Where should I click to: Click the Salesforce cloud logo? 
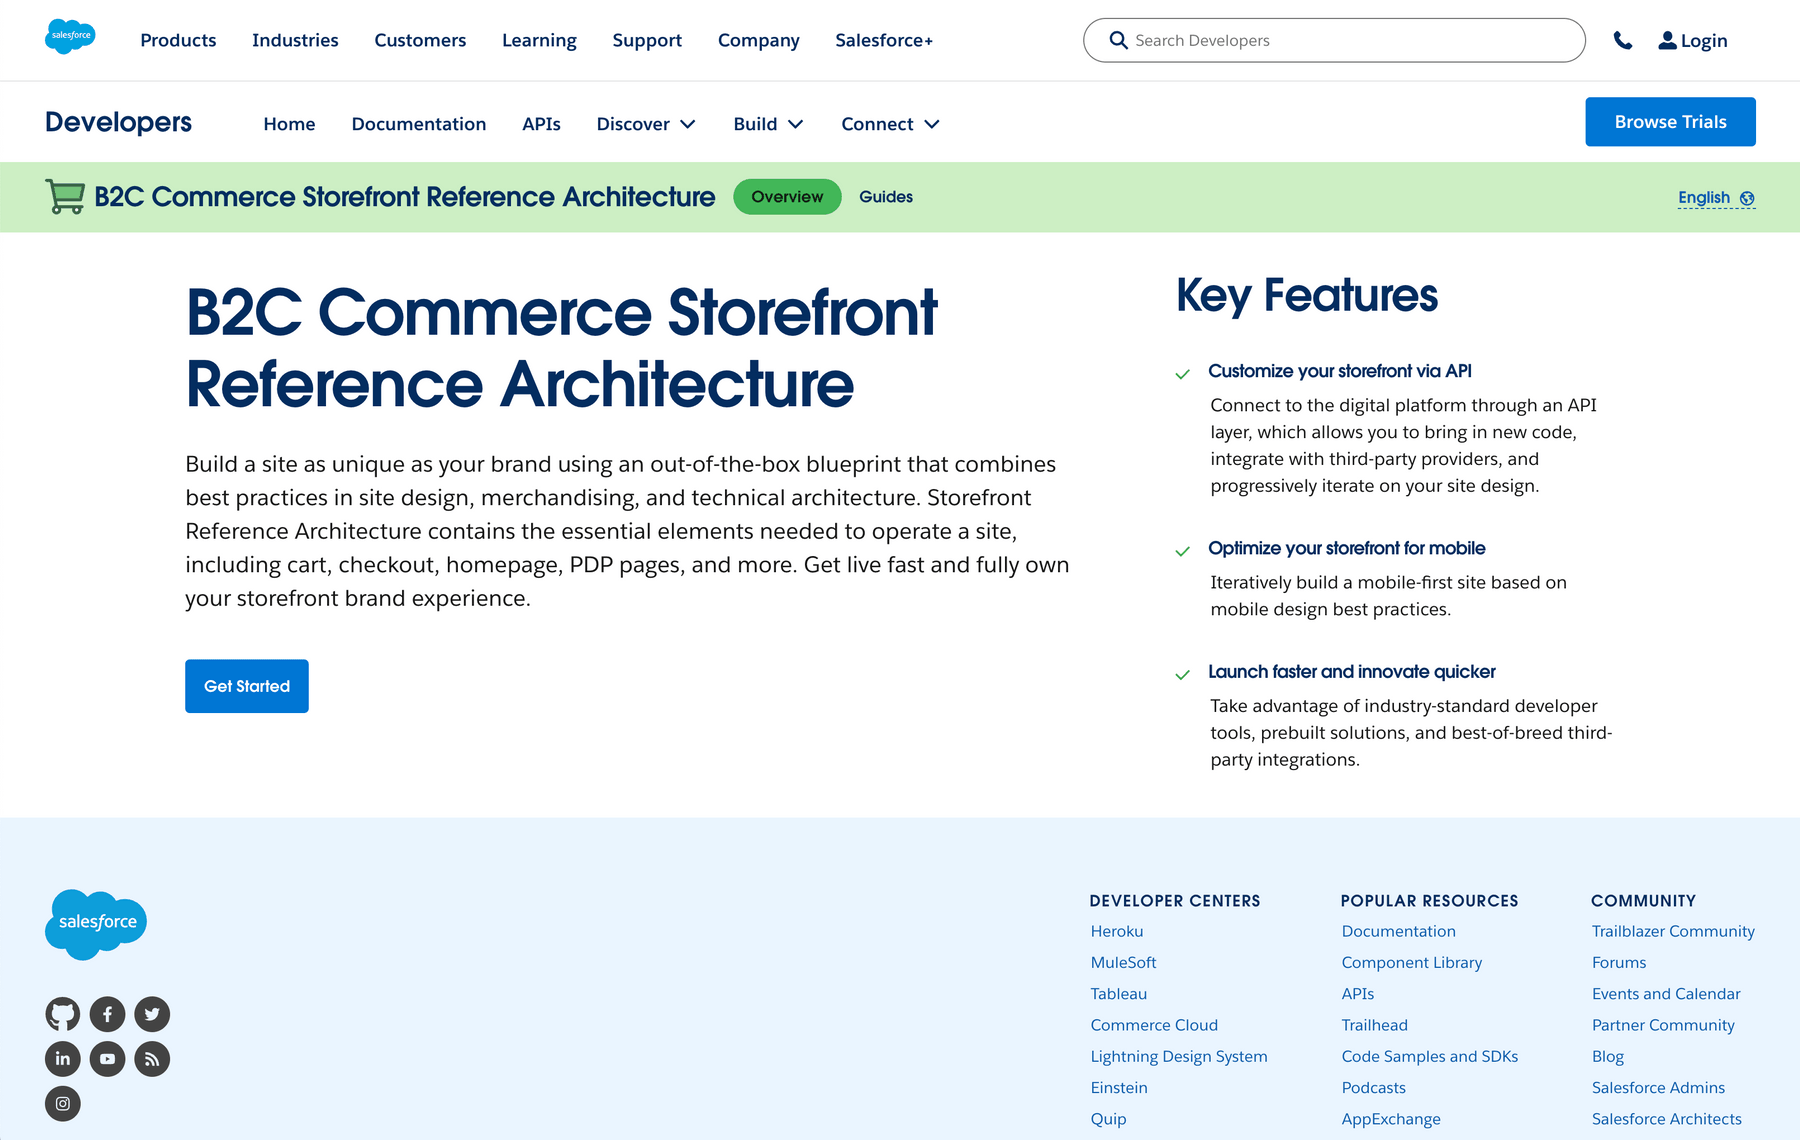click(70, 36)
